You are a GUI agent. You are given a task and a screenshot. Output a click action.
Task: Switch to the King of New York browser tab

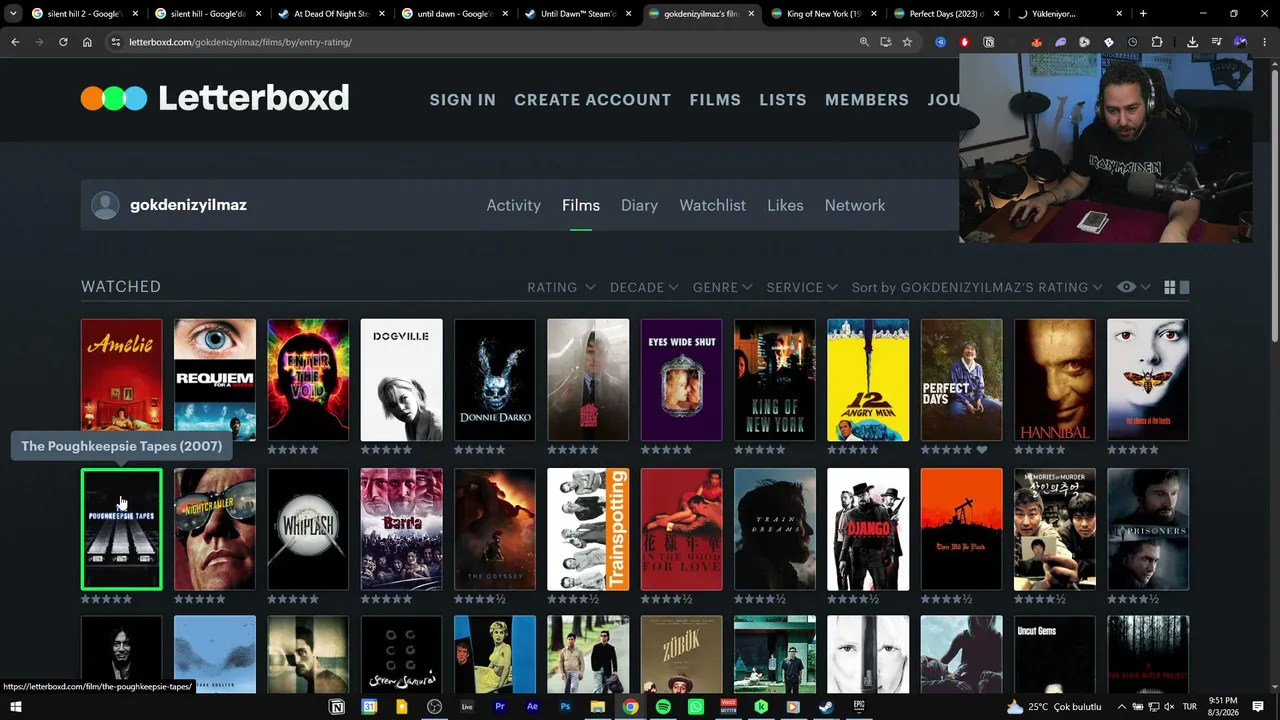(x=822, y=14)
